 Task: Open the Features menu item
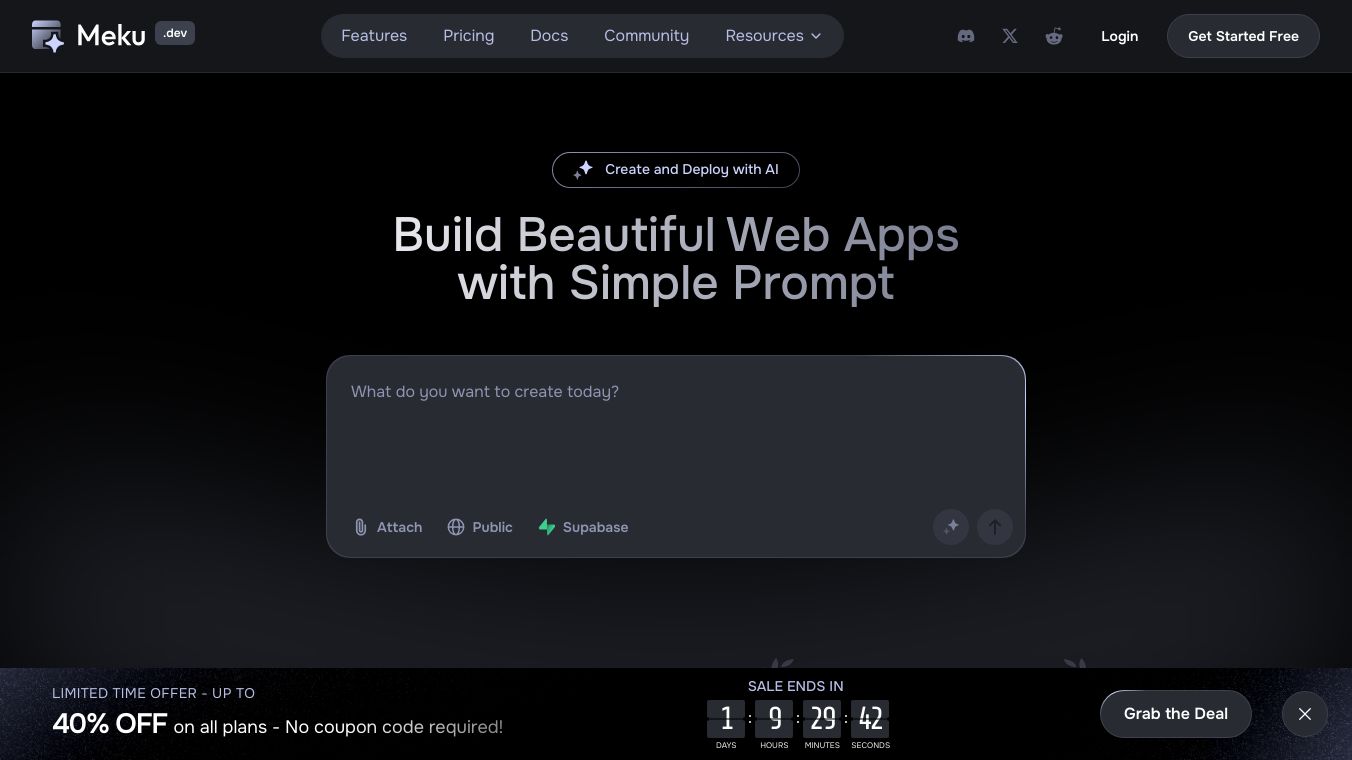click(374, 36)
